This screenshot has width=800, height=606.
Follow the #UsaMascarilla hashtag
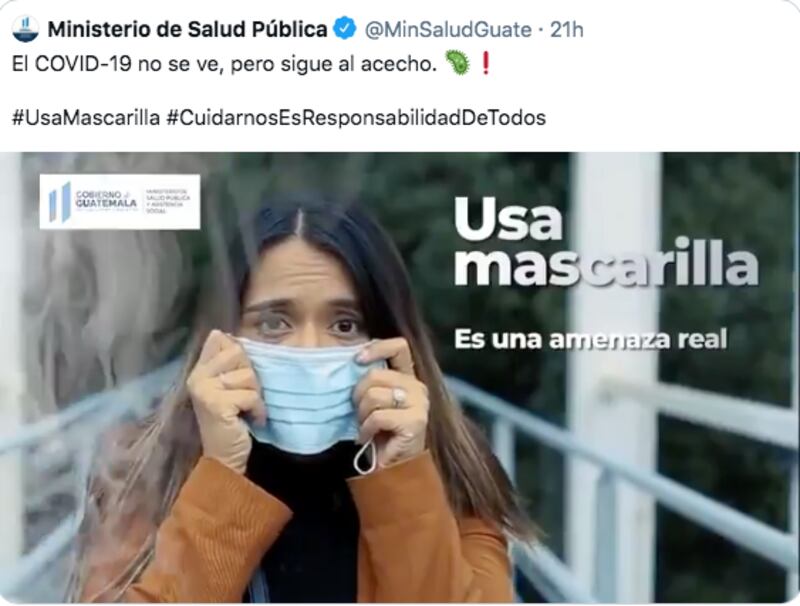[86, 118]
